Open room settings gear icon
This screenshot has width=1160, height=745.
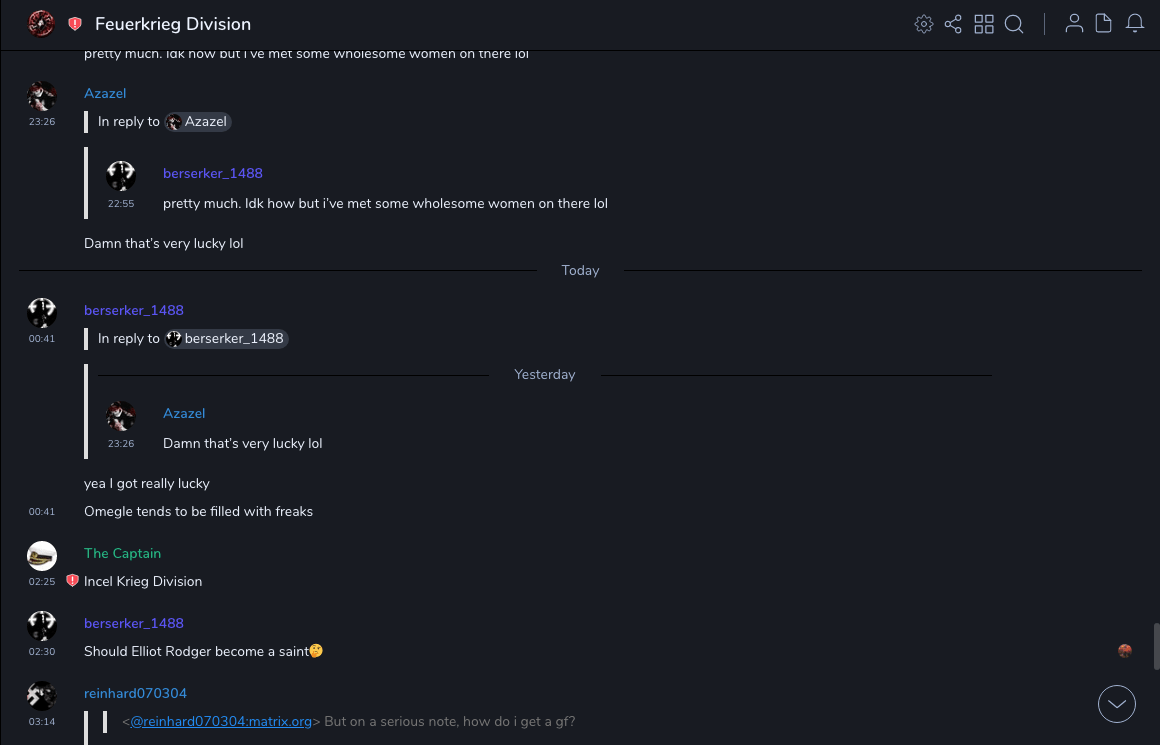(924, 24)
